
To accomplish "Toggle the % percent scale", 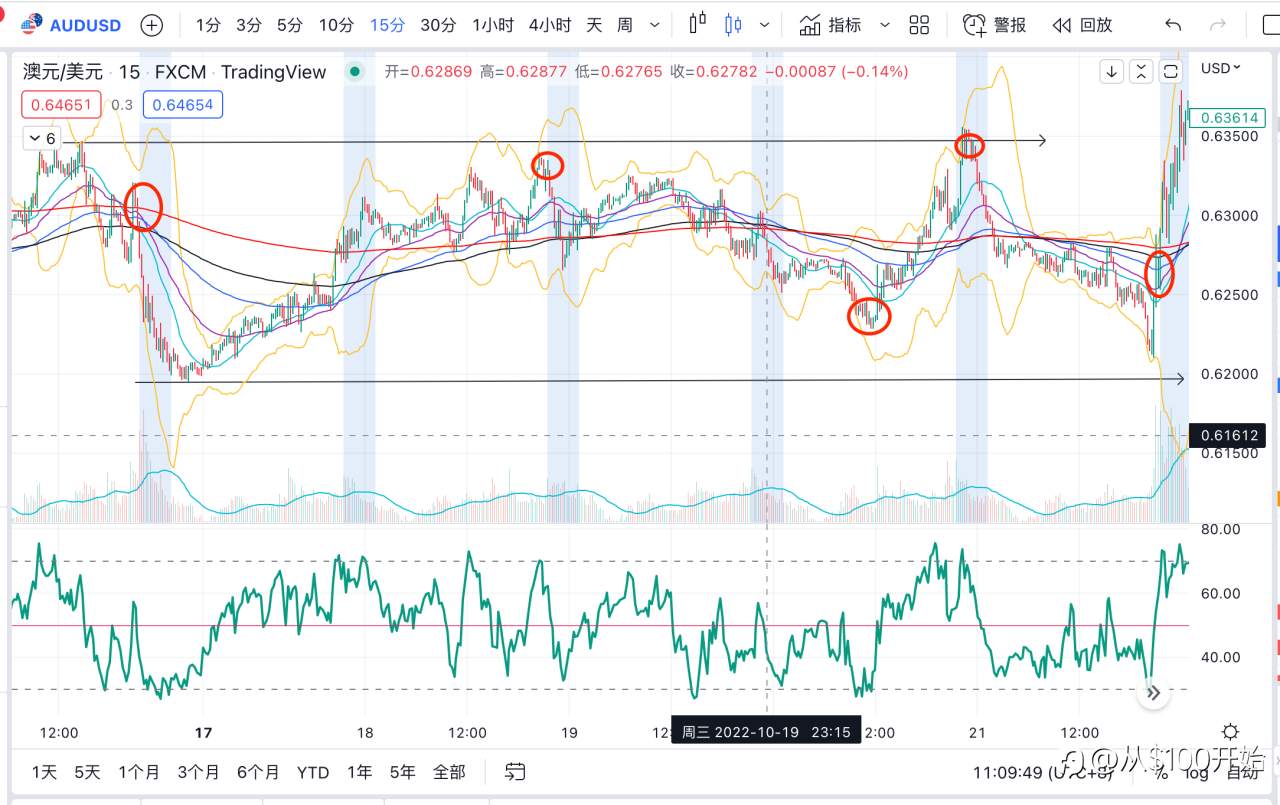I will 1161,772.
